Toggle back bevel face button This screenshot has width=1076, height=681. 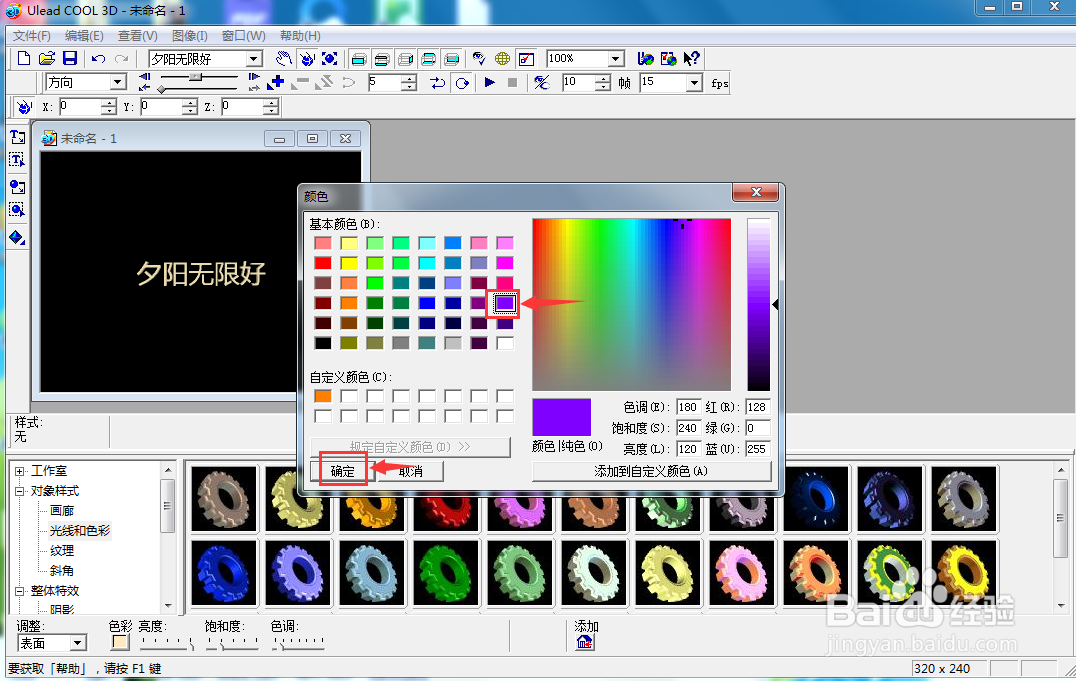click(x=428, y=58)
